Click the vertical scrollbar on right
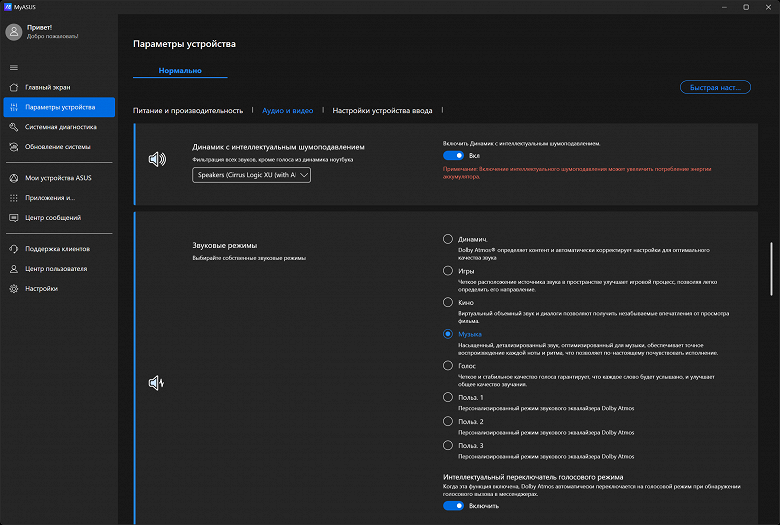The image size is (780, 525). pos(771,267)
